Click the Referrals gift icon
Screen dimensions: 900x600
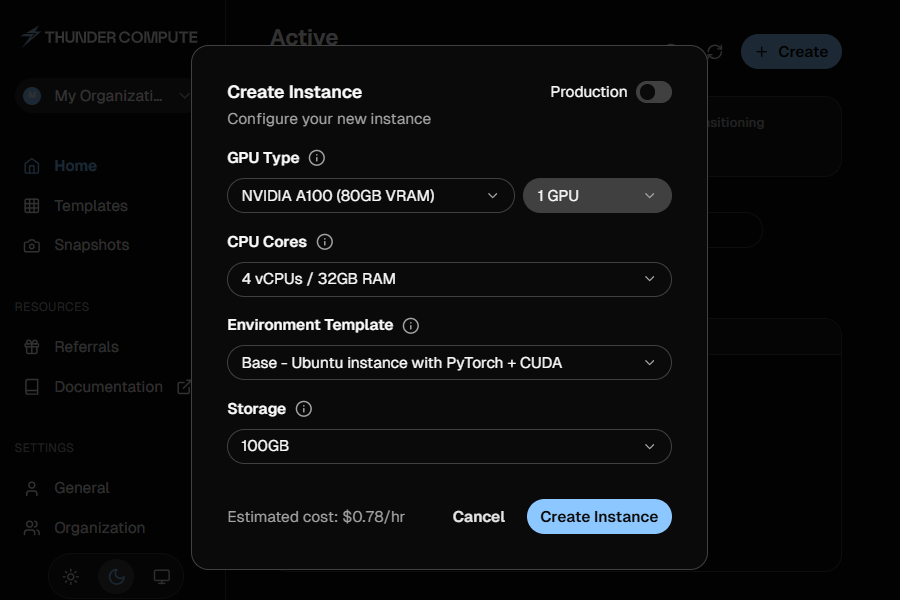[x=31, y=346]
